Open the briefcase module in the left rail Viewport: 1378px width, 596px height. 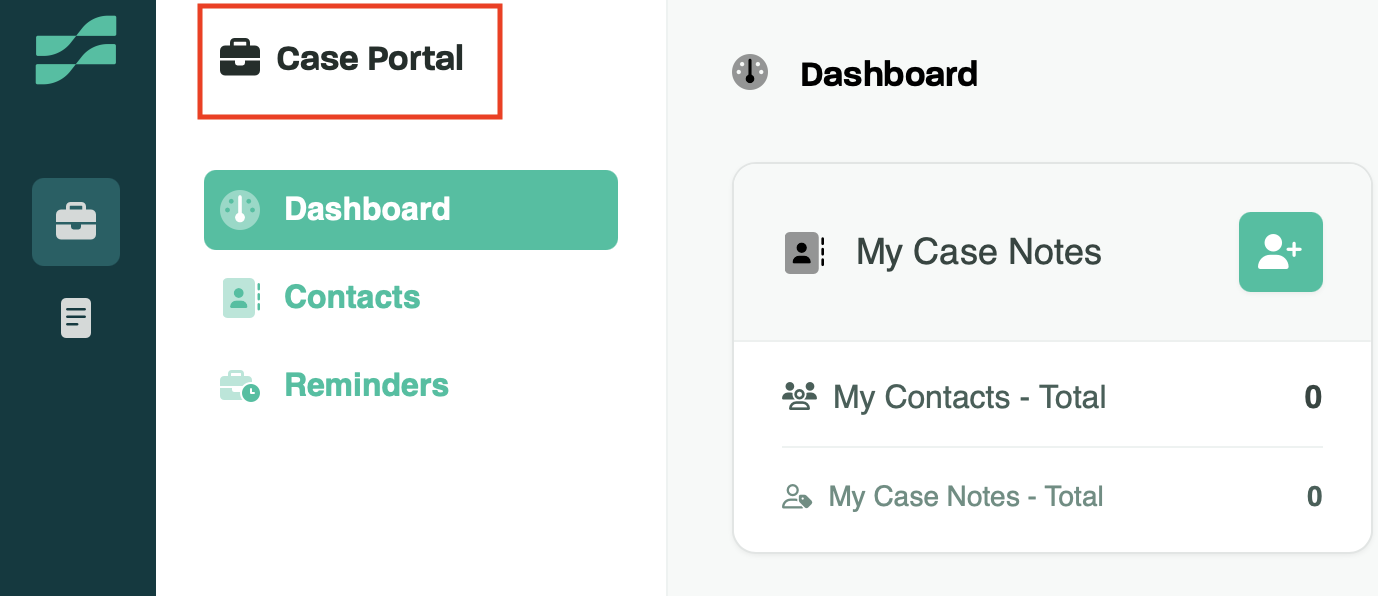(x=76, y=221)
